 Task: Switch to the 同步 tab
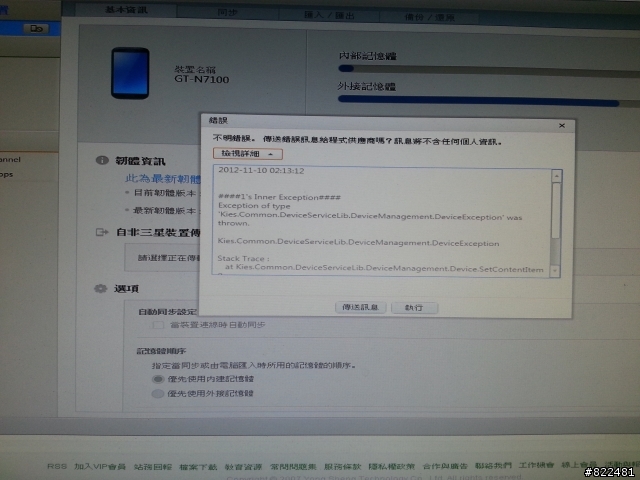[228, 13]
